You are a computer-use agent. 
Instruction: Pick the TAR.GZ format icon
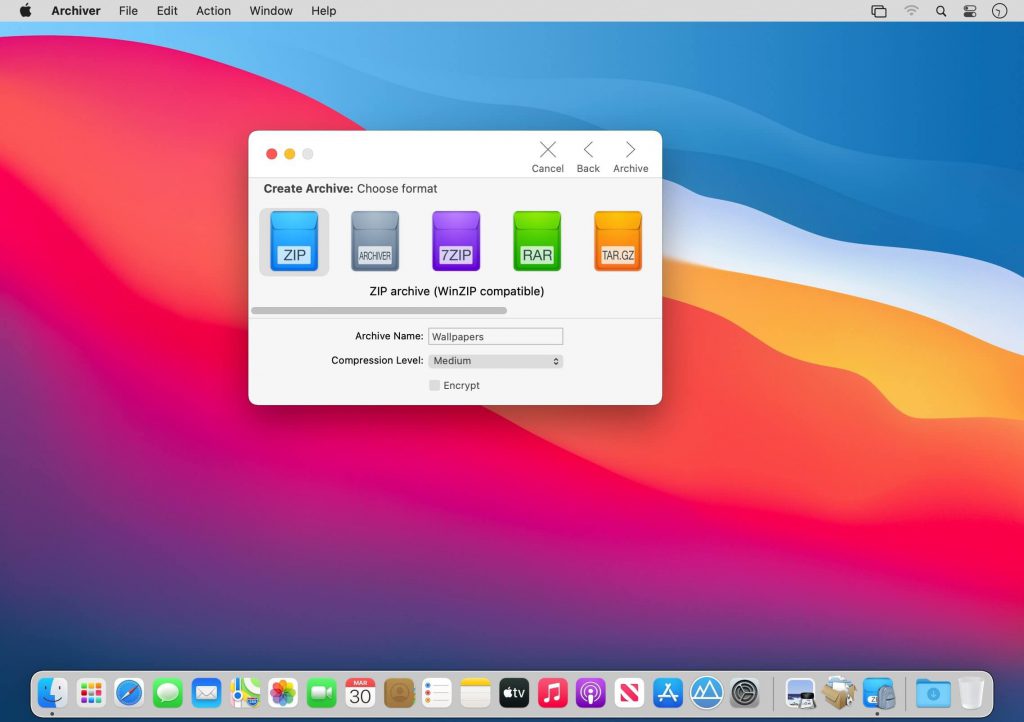click(618, 240)
